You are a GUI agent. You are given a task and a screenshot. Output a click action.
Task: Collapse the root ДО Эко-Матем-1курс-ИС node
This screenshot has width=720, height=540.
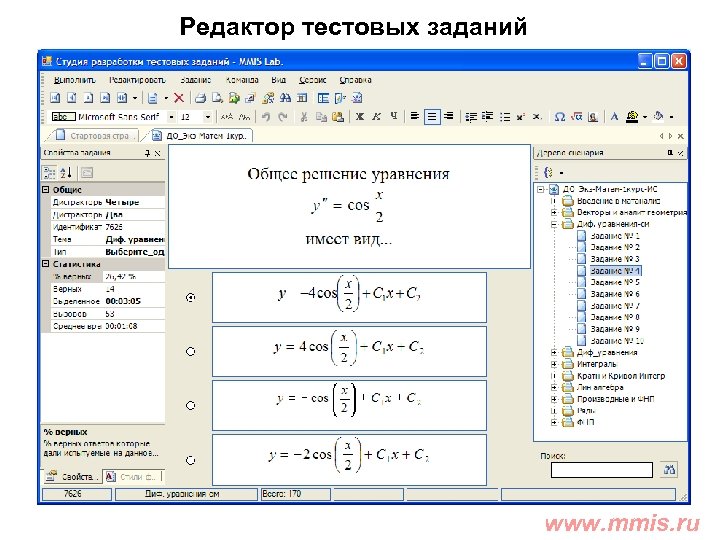tap(541, 189)
